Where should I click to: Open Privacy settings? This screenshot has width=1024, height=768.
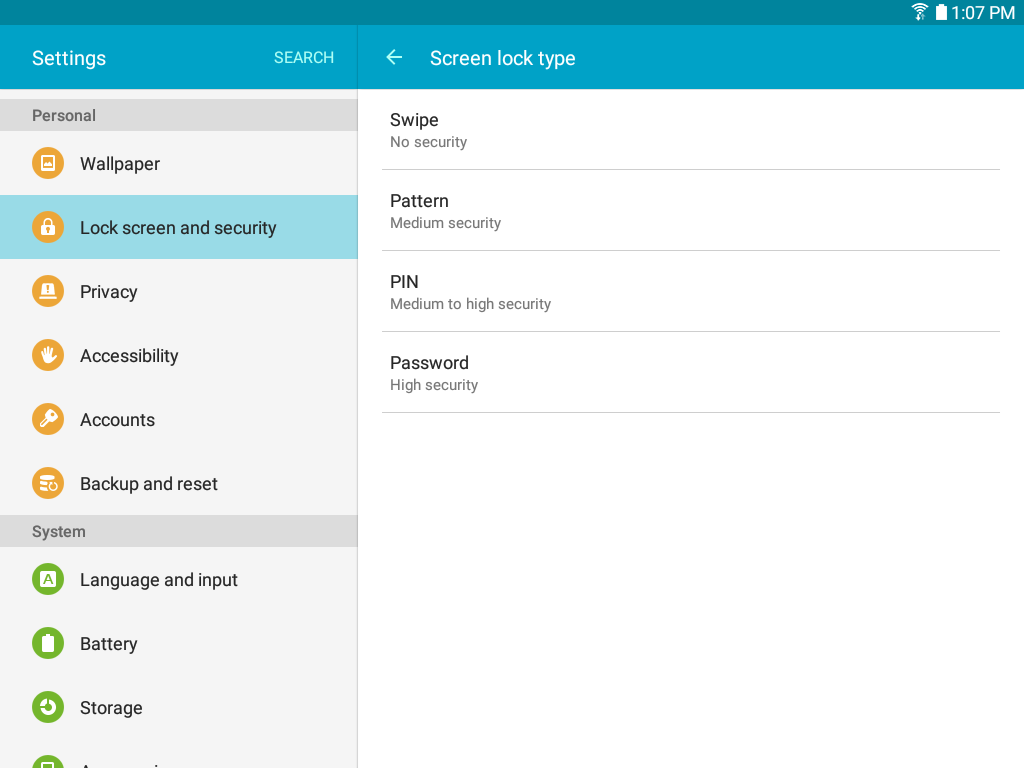[179, 291]
